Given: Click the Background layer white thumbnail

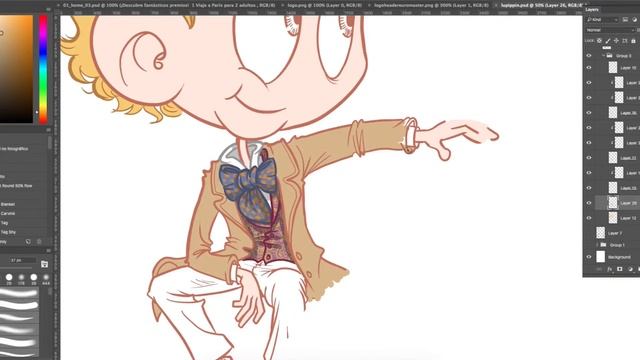Looking at the screenshot, I should tap(600, 257).
